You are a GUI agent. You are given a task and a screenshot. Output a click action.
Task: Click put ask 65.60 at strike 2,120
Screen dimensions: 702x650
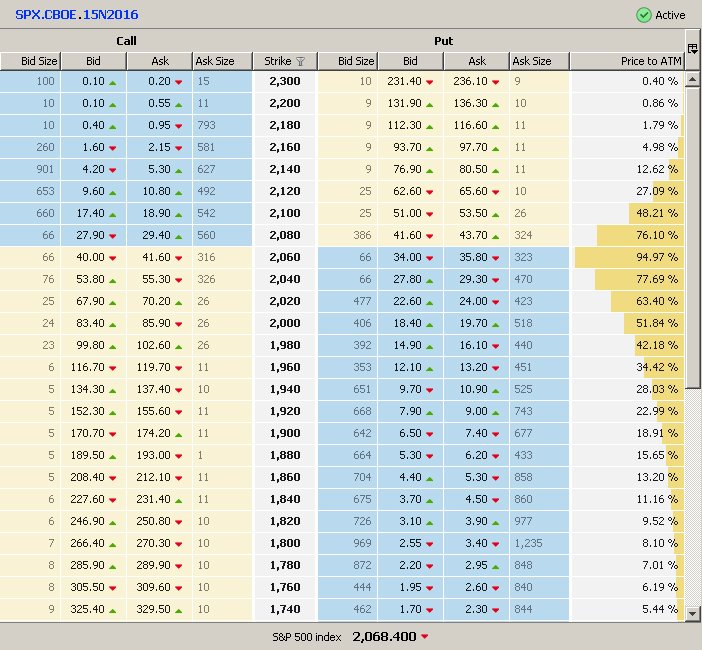pos(477,191)
